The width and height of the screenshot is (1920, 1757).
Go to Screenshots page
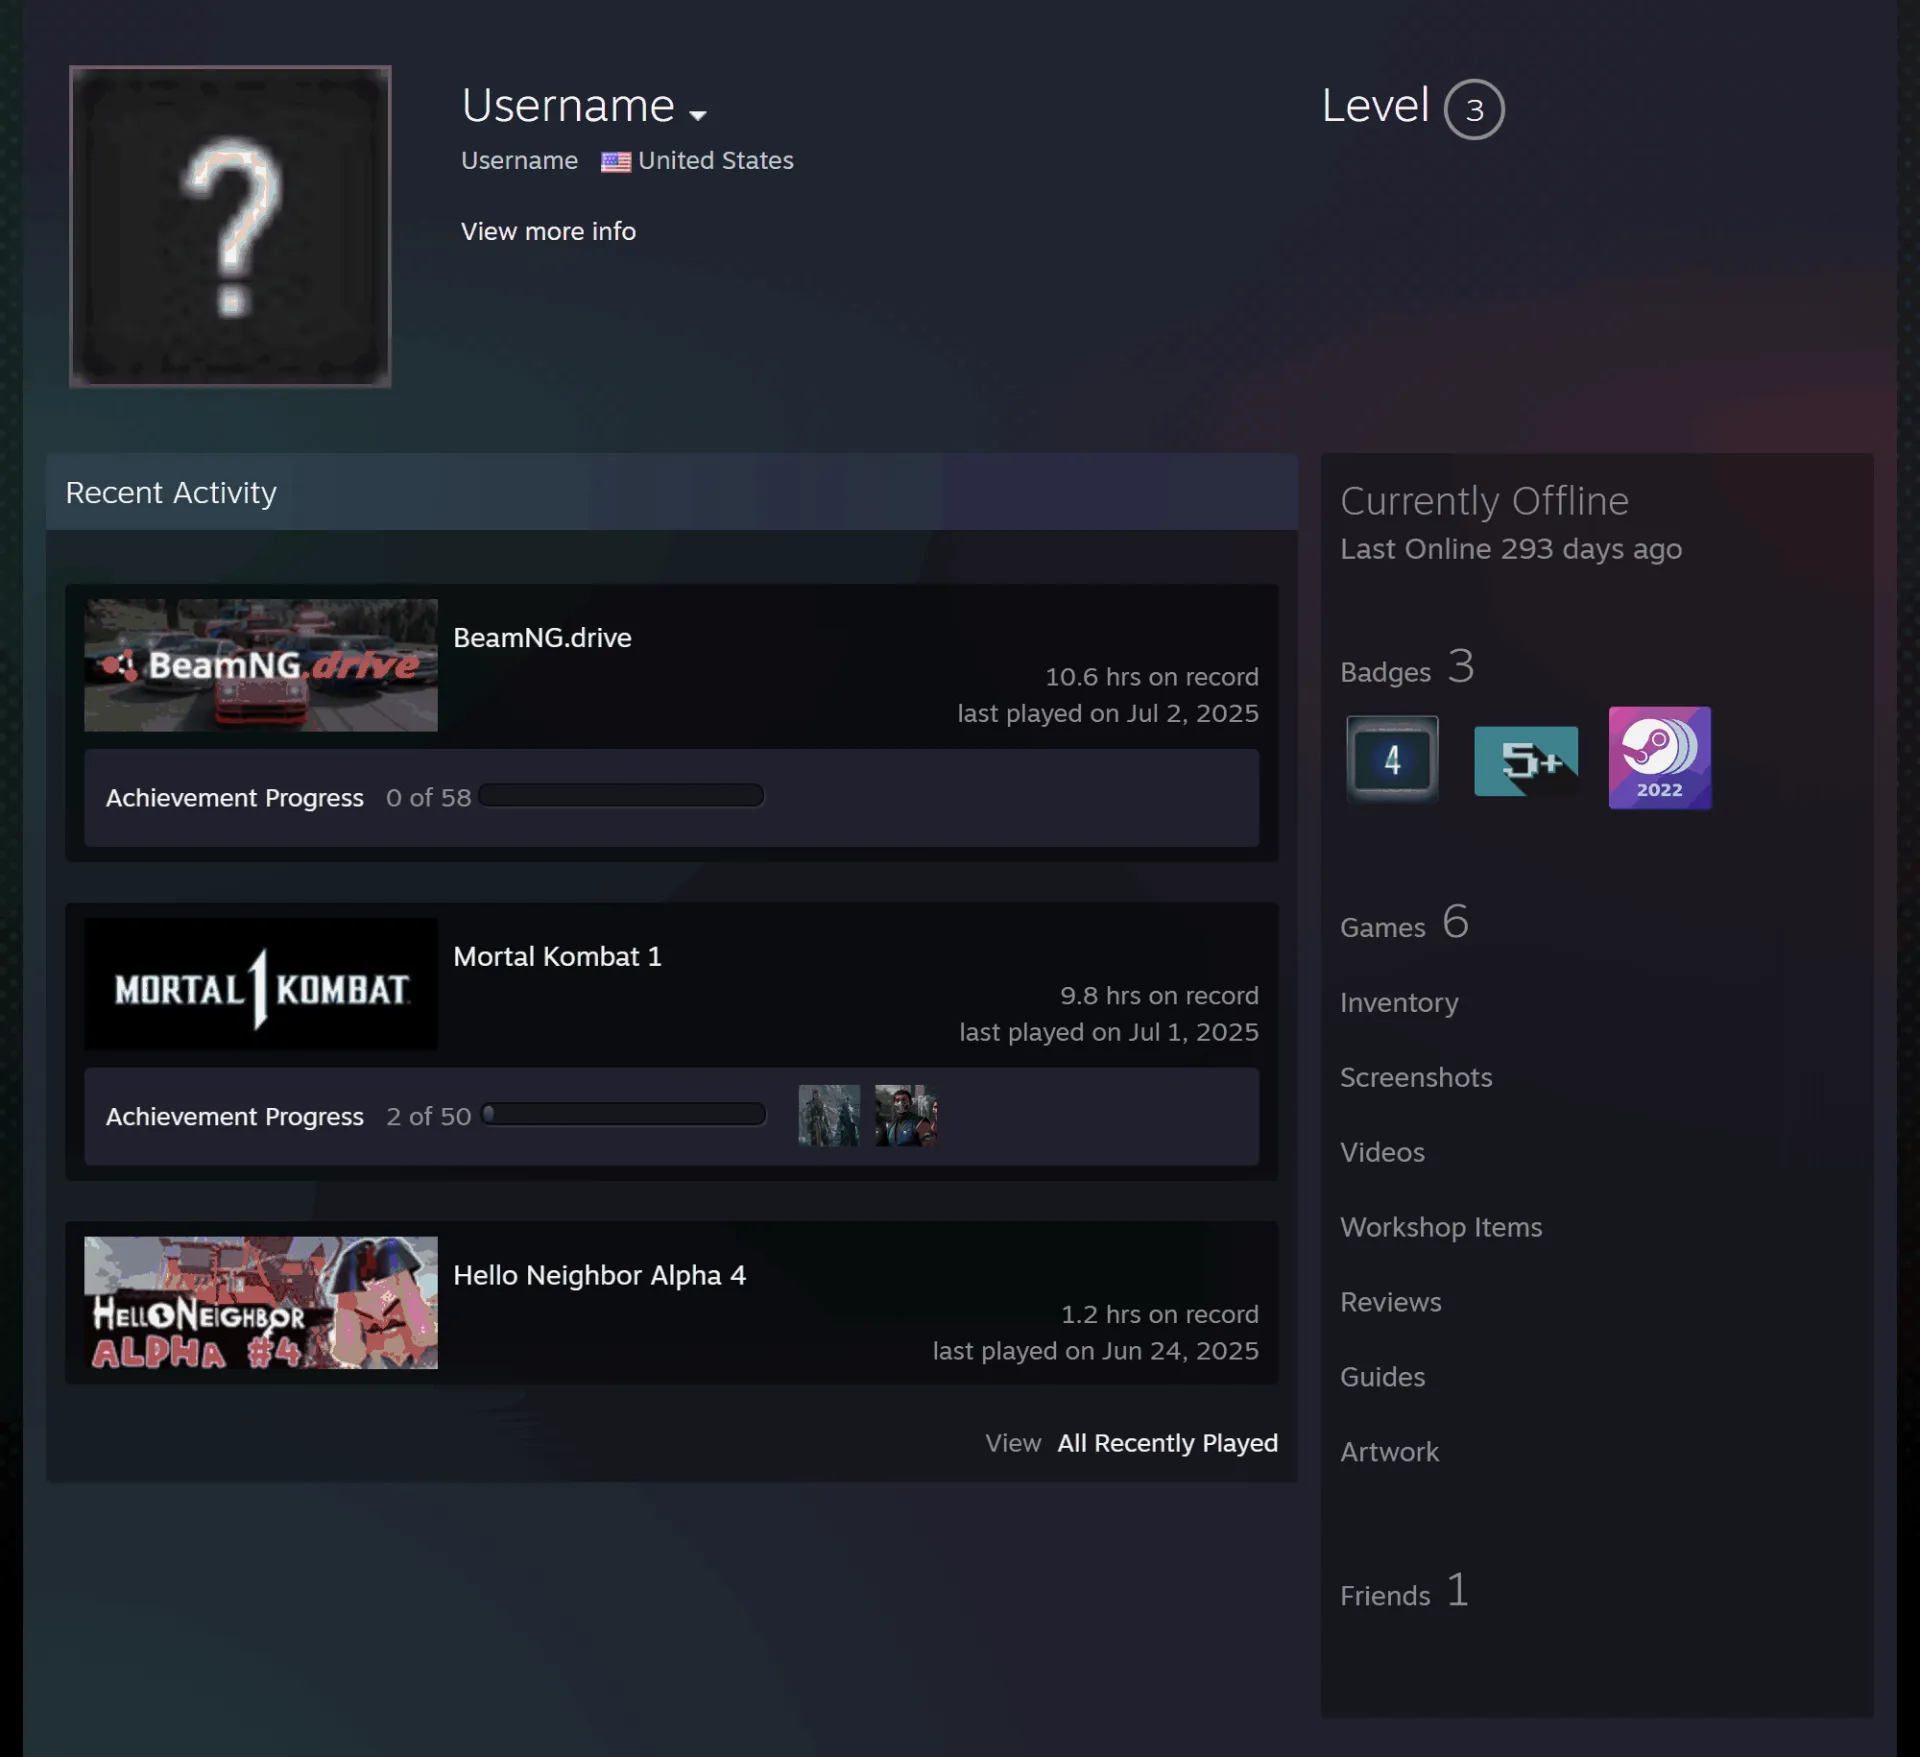click(x=1416, y=1078)
